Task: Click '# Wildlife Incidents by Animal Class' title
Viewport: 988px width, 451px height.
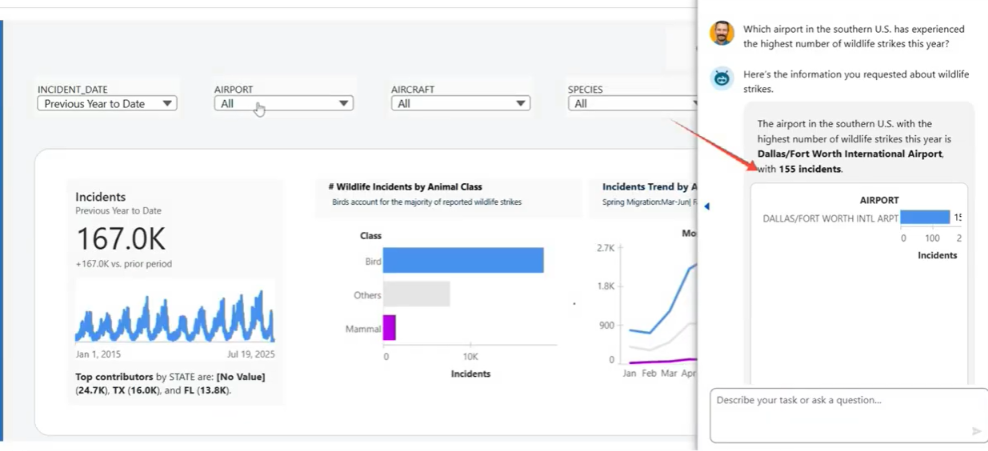Action: [x=405, y=187]
